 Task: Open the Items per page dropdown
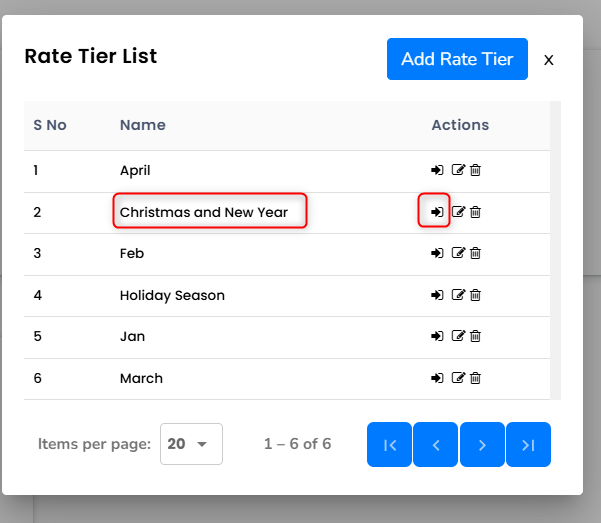(x=191, y=444)
